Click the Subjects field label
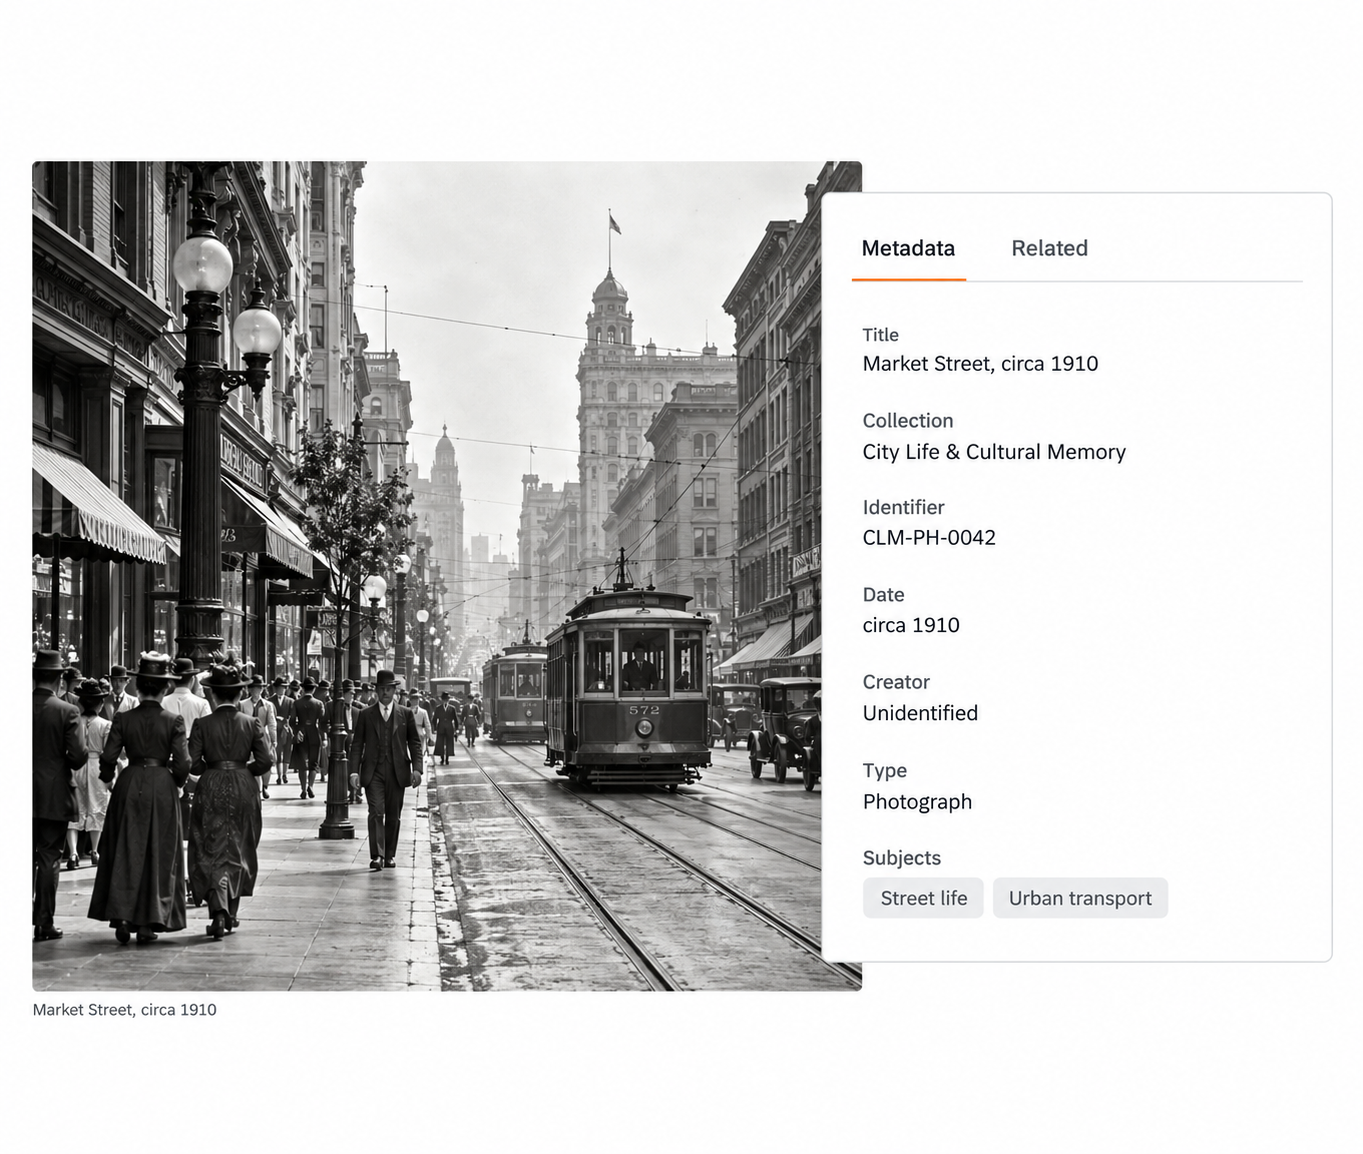This screenshot has width=1363, height=1154. (x=902, y=858)
